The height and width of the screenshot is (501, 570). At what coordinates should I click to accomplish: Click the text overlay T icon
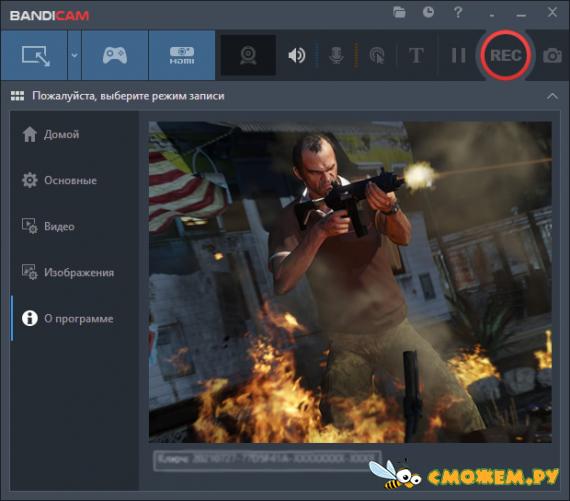click(x=416, y=56)
